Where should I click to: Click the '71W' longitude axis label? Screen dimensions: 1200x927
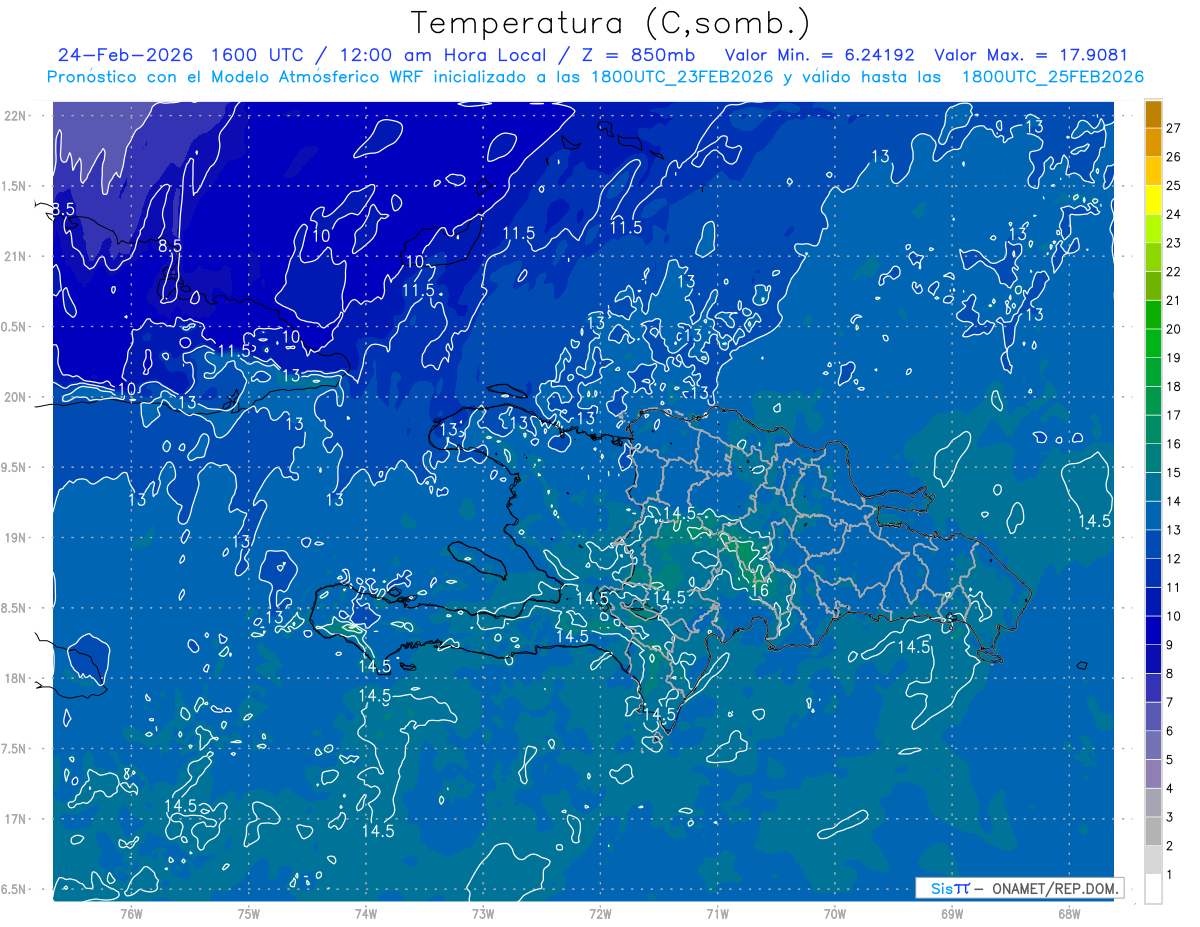pos(717,914)
